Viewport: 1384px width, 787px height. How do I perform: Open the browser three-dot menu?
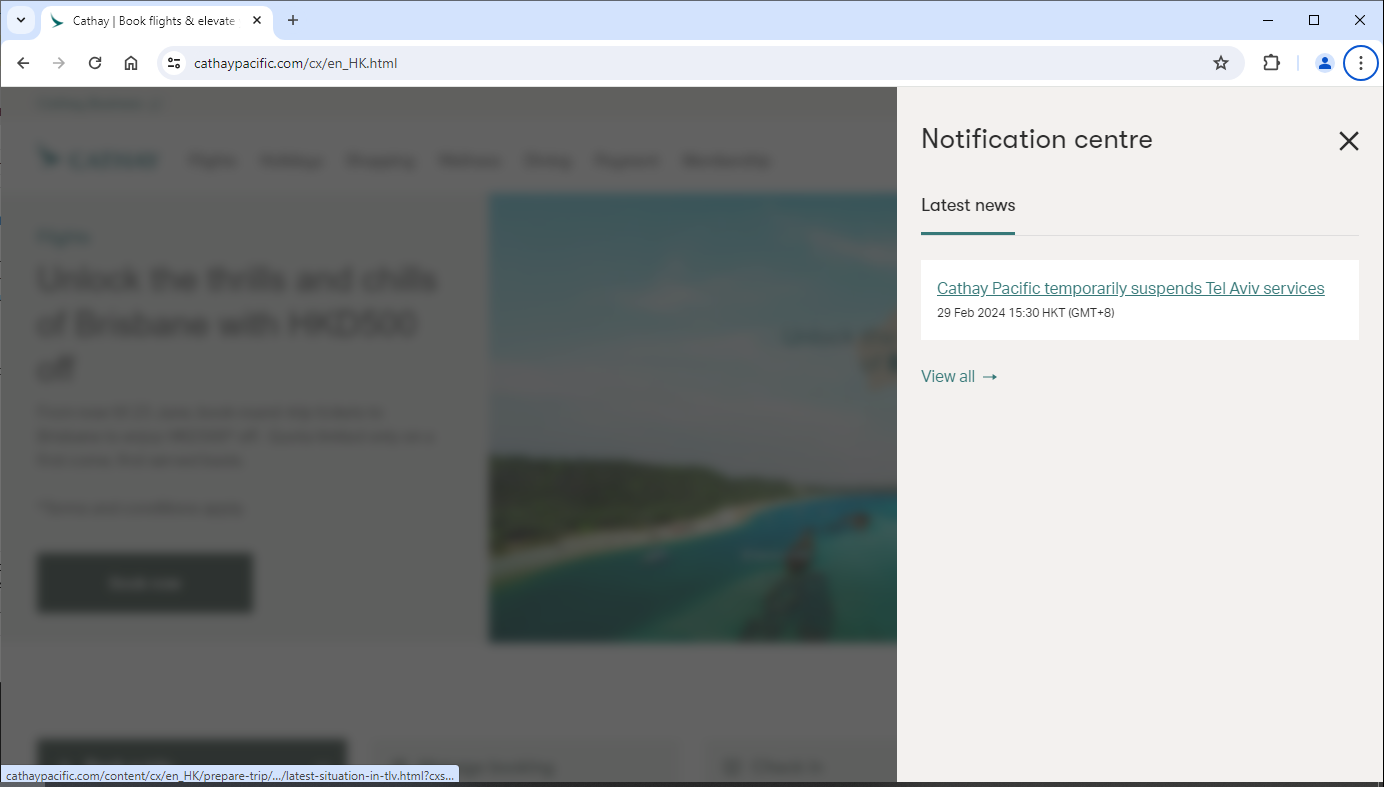(x=1360, y=62)
